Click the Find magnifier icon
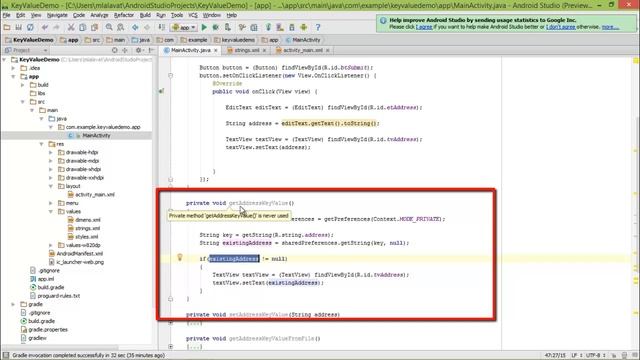640x360 pixels. [109, 27]
